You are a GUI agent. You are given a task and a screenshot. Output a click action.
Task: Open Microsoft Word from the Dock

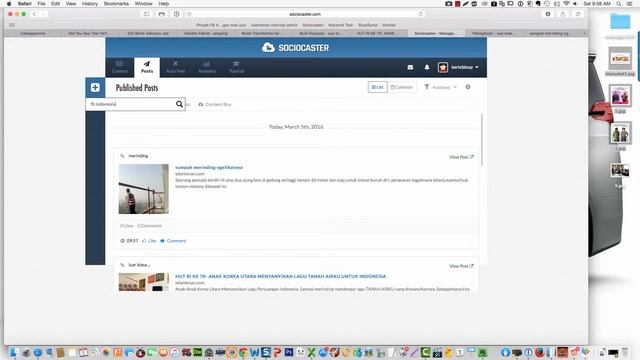(x=255, y=352)
